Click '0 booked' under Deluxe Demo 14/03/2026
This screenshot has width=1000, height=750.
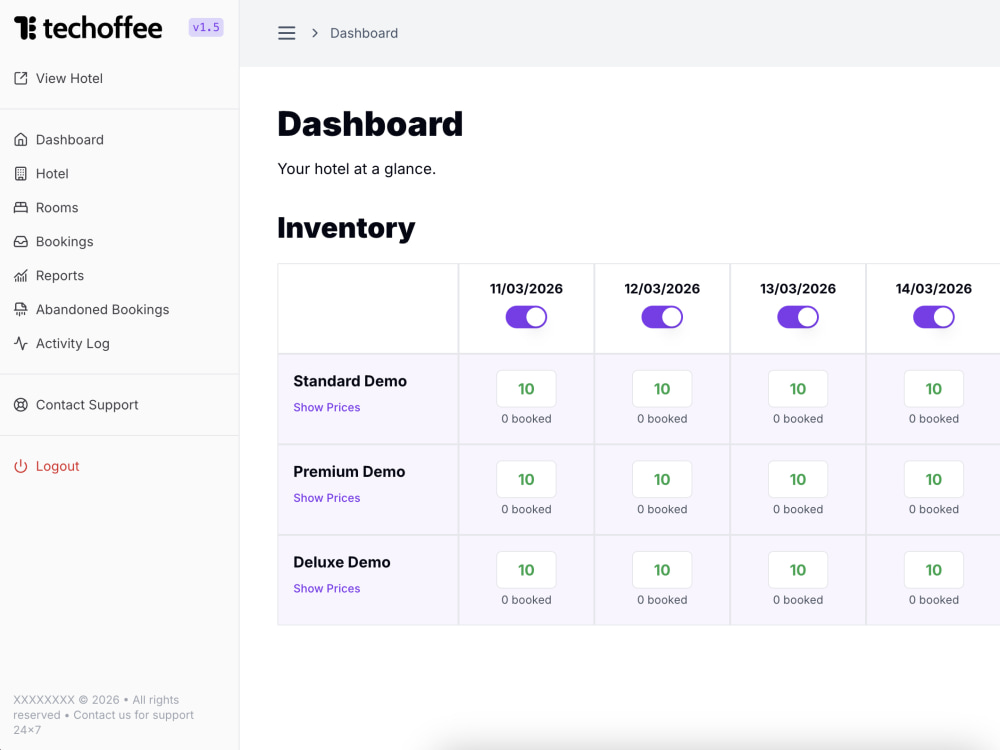tap(934, 599)
